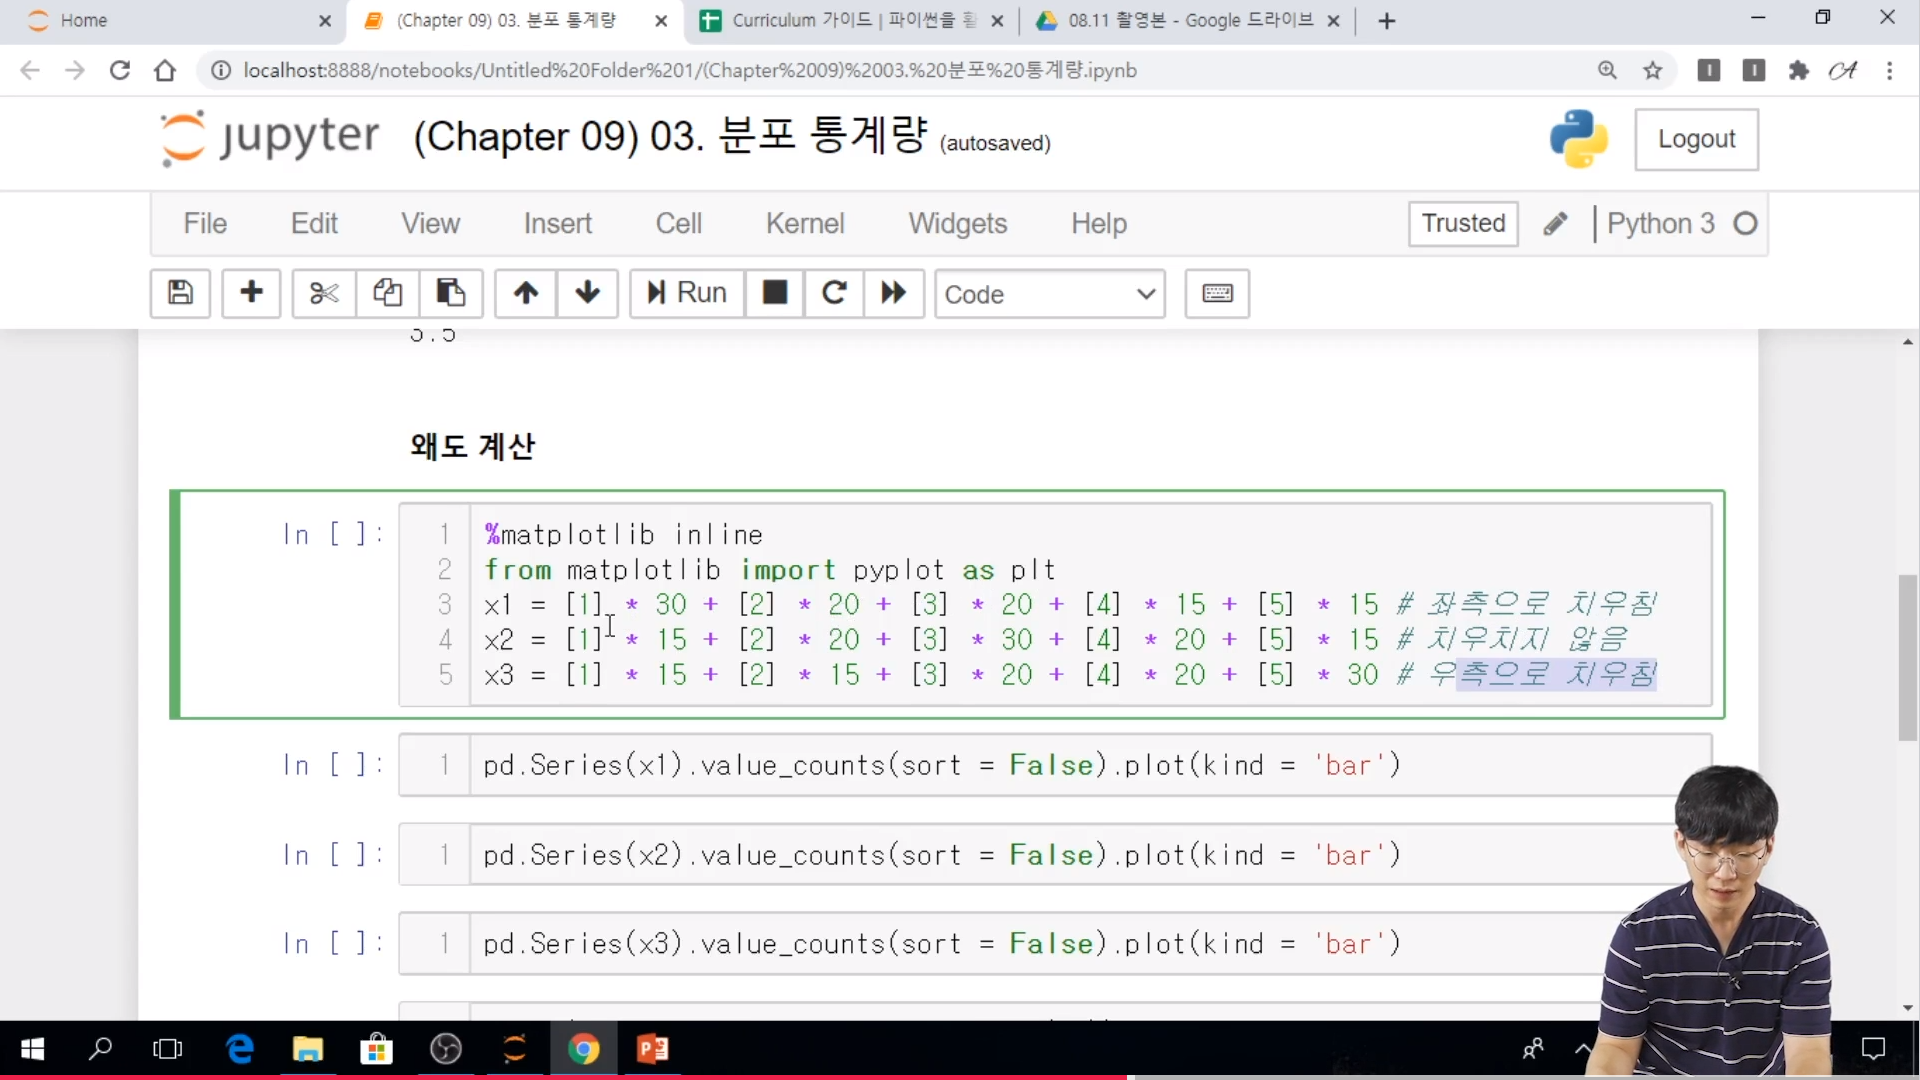This screenshot has width=1920, height=1080.
Task: Restart and run all fast-forward icon
Action: point(893,293)
